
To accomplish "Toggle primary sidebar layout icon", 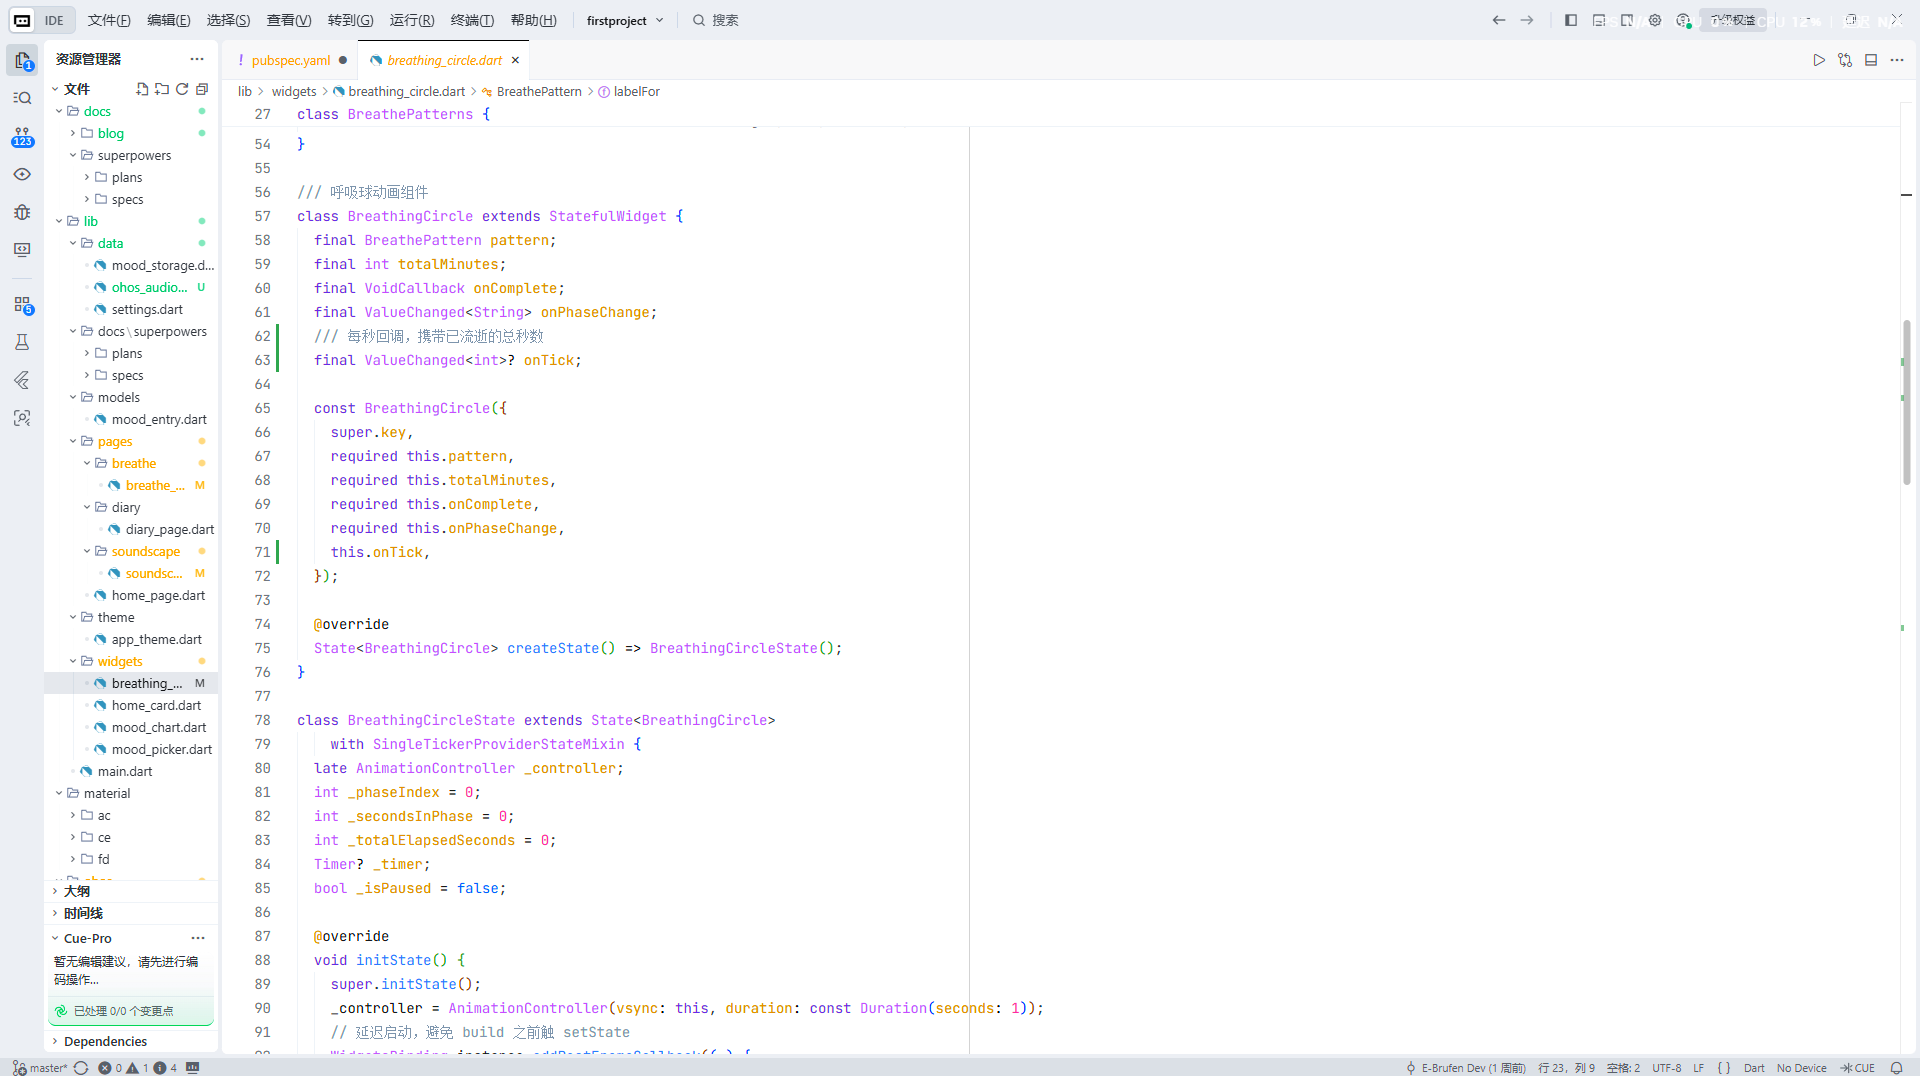I will click(1571, 20).
